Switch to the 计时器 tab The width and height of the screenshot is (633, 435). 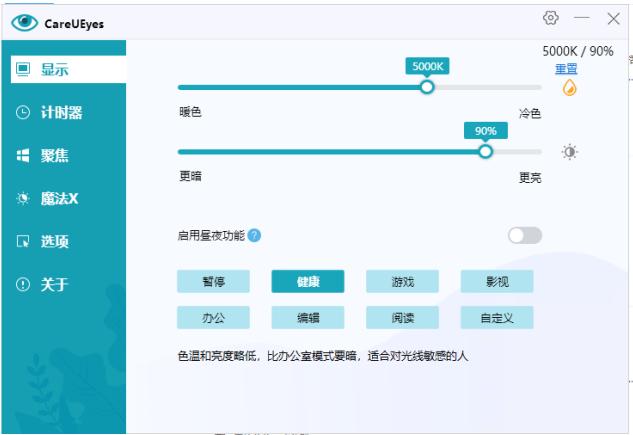64,112
